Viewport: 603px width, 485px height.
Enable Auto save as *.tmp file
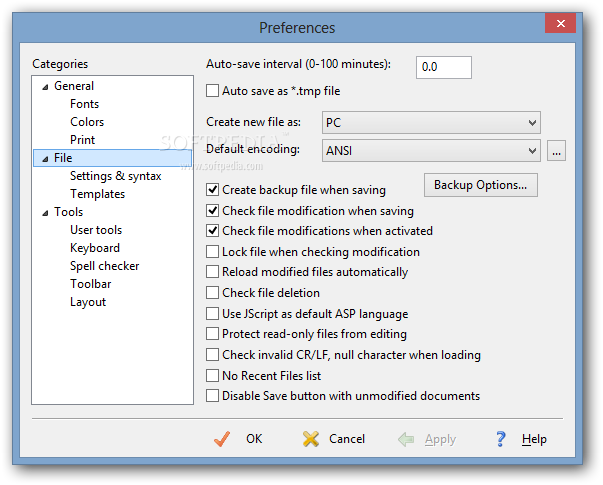(x=212, y=91)
